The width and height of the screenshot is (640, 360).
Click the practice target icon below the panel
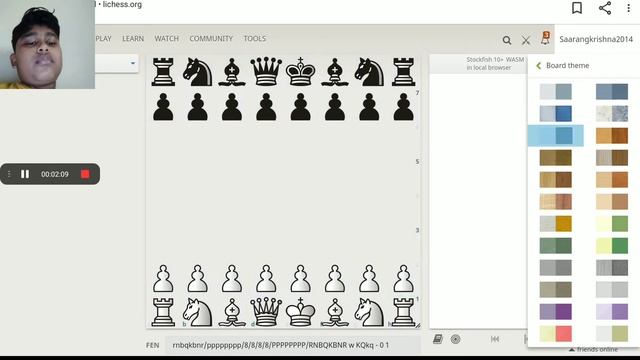[x=456, y=339]
